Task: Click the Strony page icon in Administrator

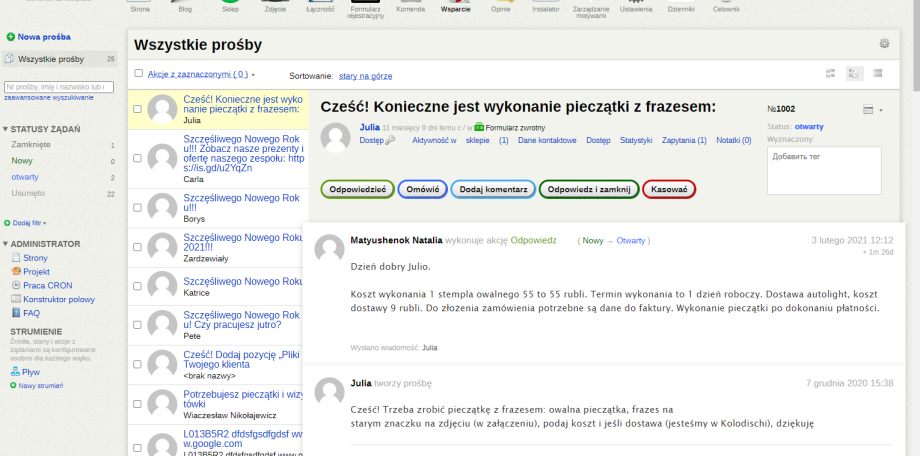Action: click(16, 258)
